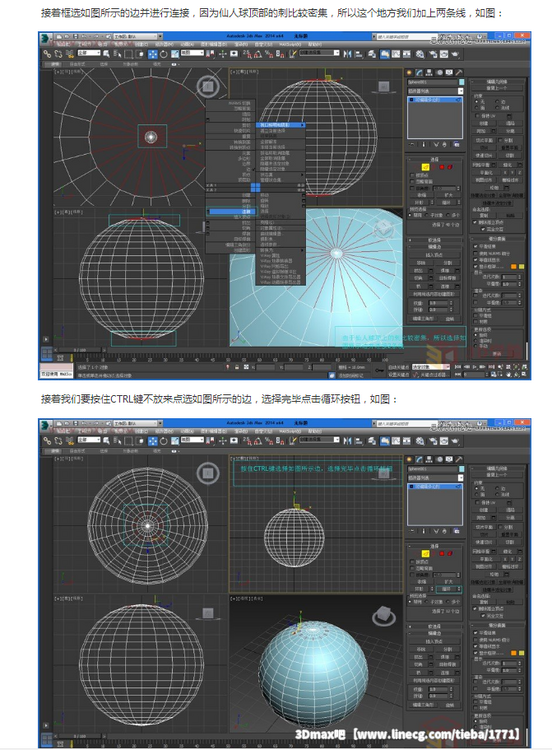Image resolution: width=552 pixels, height=750 pixels.
Task: Toggle 删除孤立顶点 checkbox in first screenshot
Action: [x=475, y=222]
